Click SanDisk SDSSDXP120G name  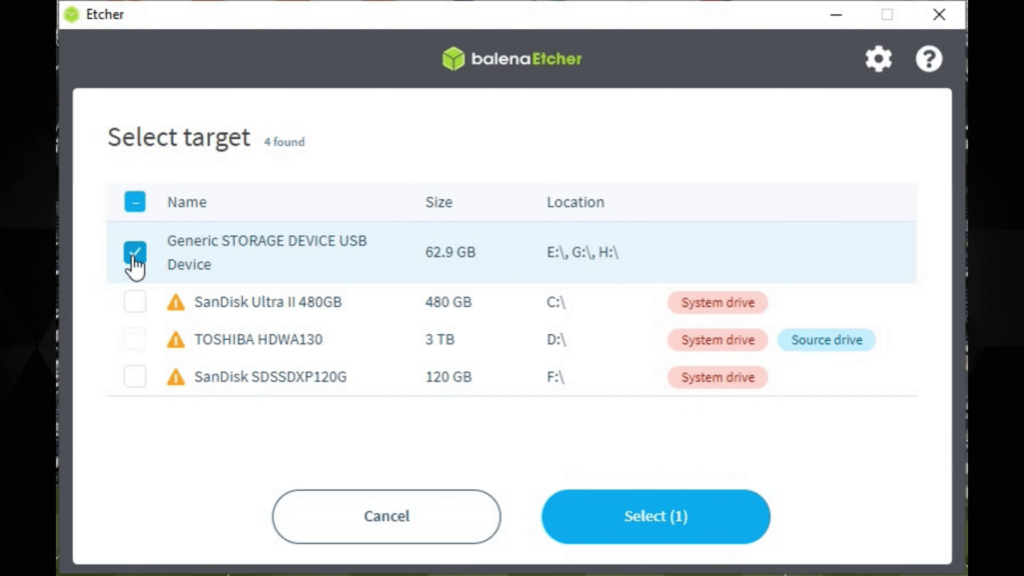(270, 376)
